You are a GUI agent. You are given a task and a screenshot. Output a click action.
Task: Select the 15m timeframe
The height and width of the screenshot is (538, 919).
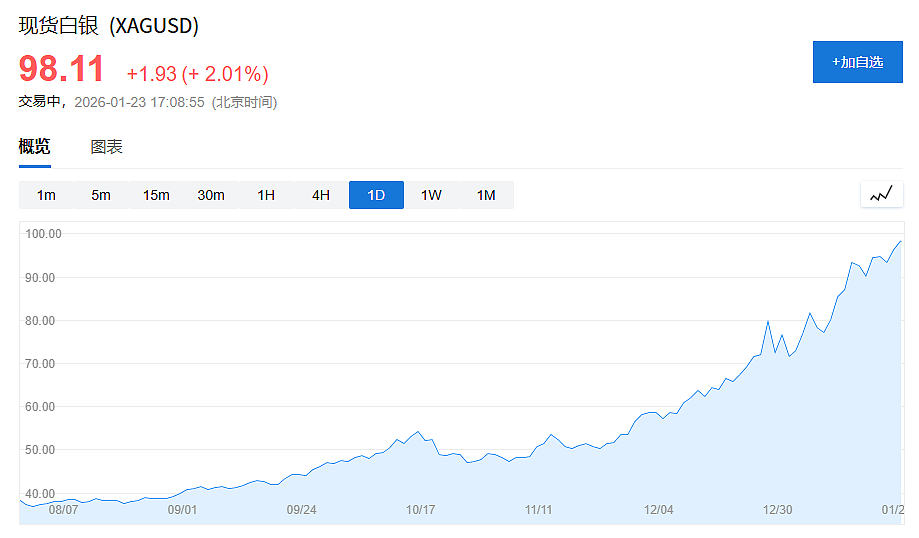tap(156, 195)
